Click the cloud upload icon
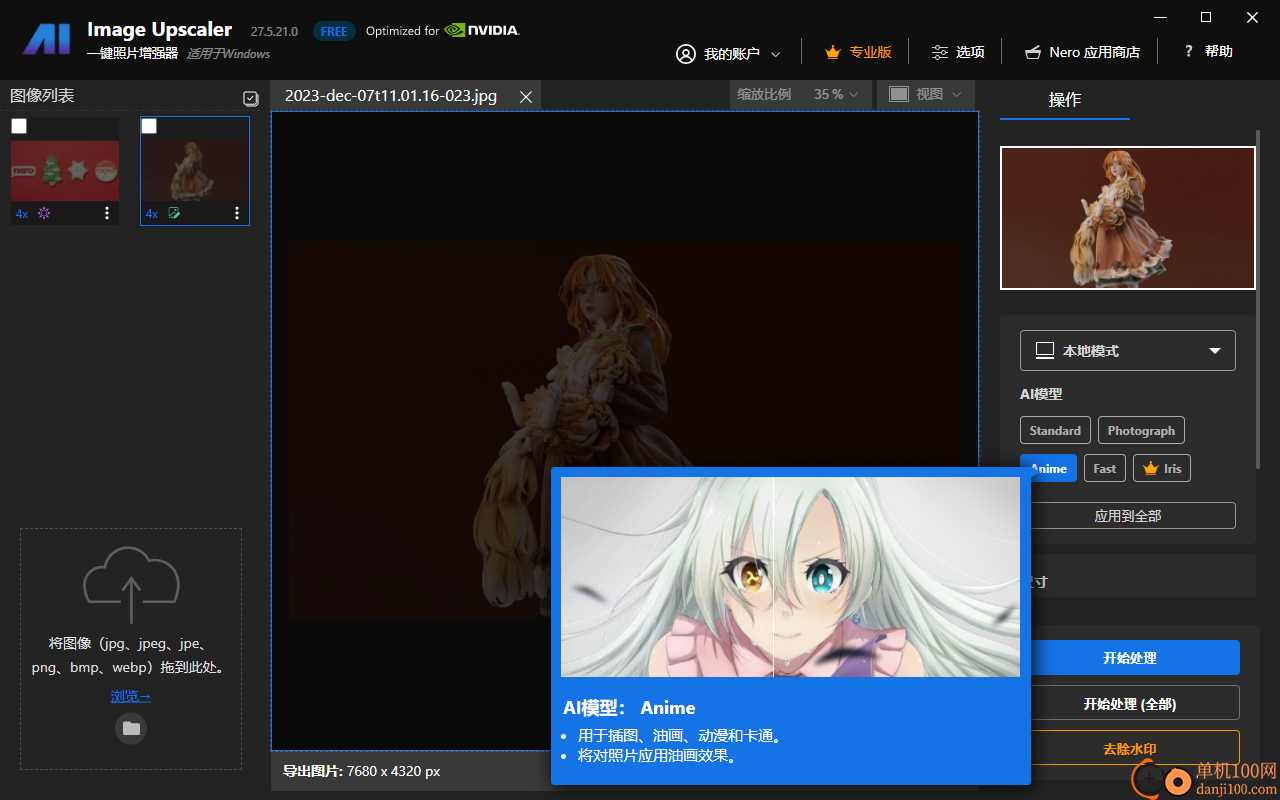 coord(131,584)
